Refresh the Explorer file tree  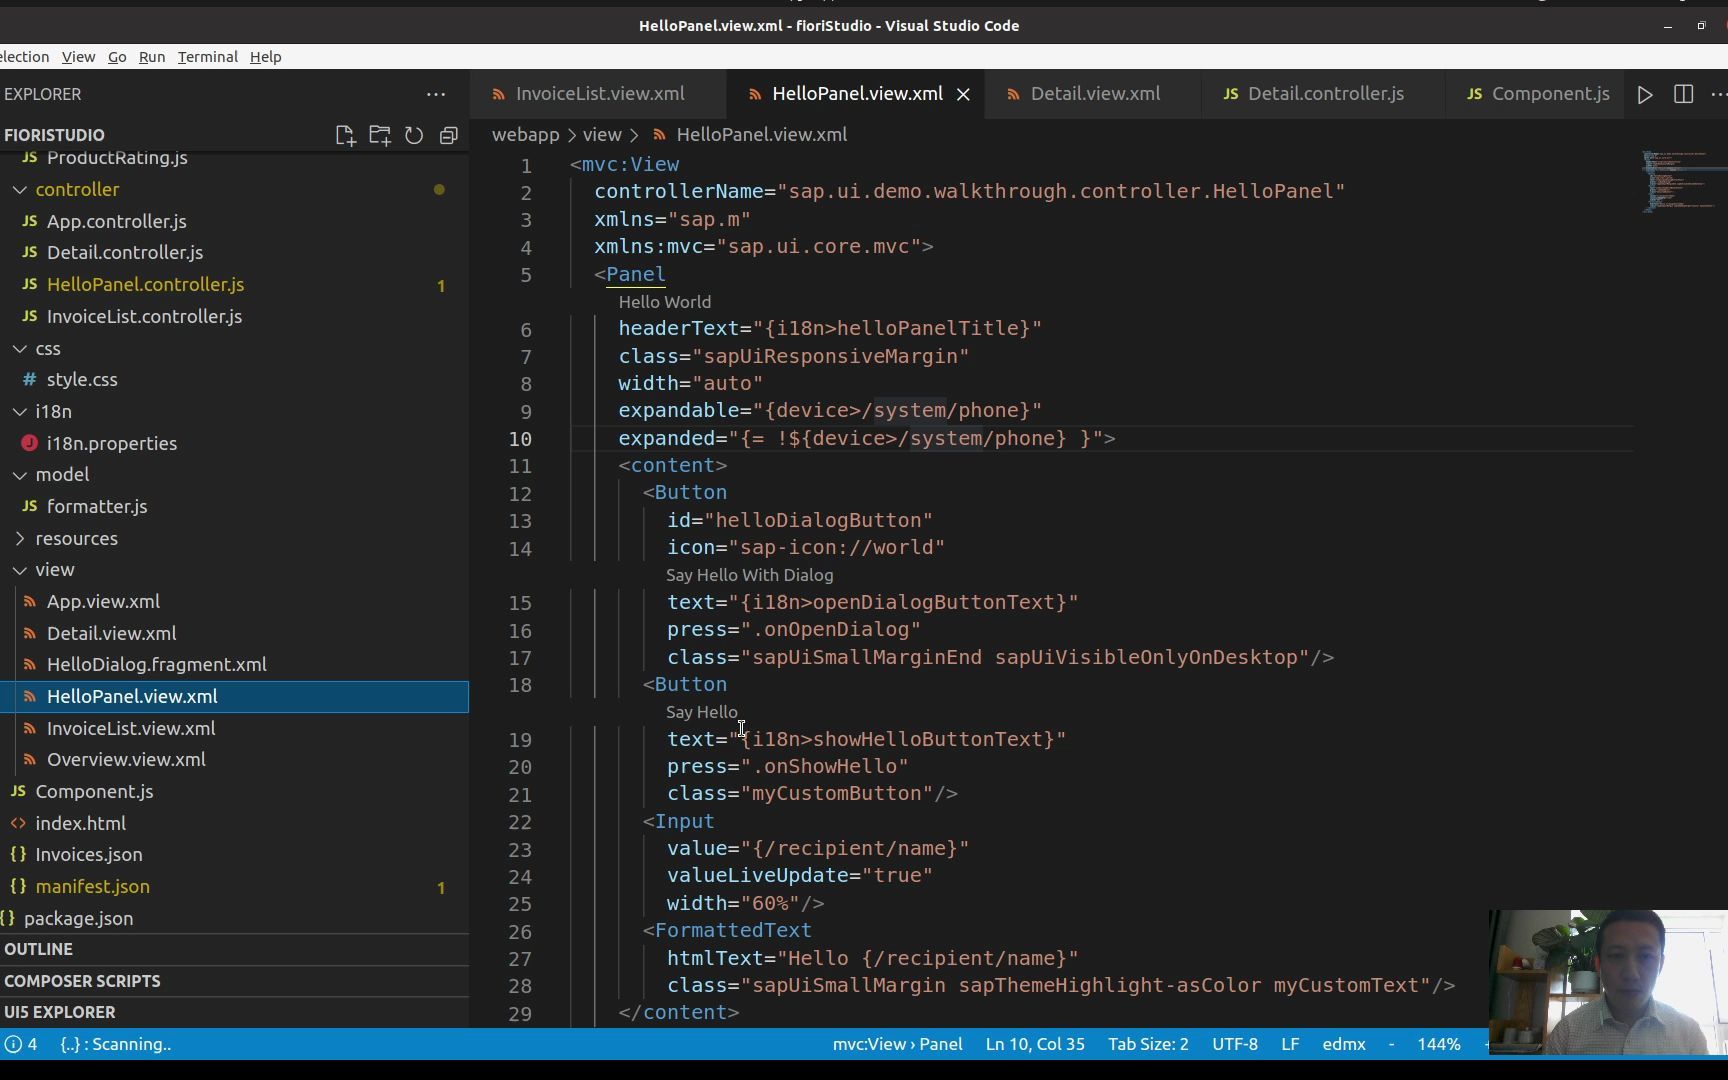pos(414,135)
